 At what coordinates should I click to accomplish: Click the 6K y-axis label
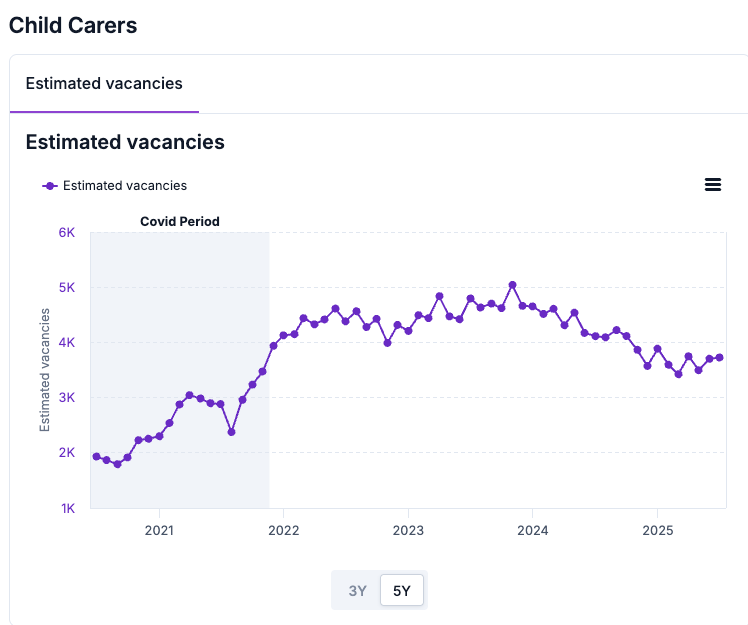click(67, 232)
